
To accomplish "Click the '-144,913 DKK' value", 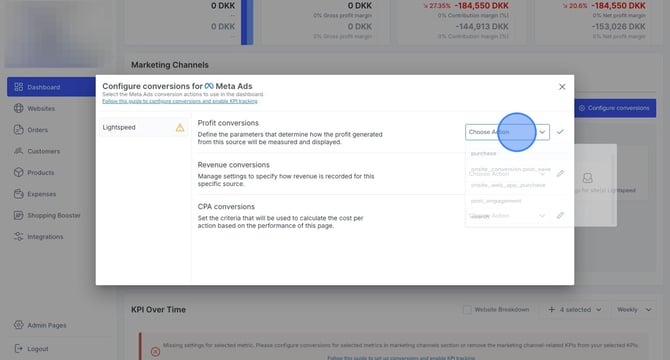I will coord(482,26).
